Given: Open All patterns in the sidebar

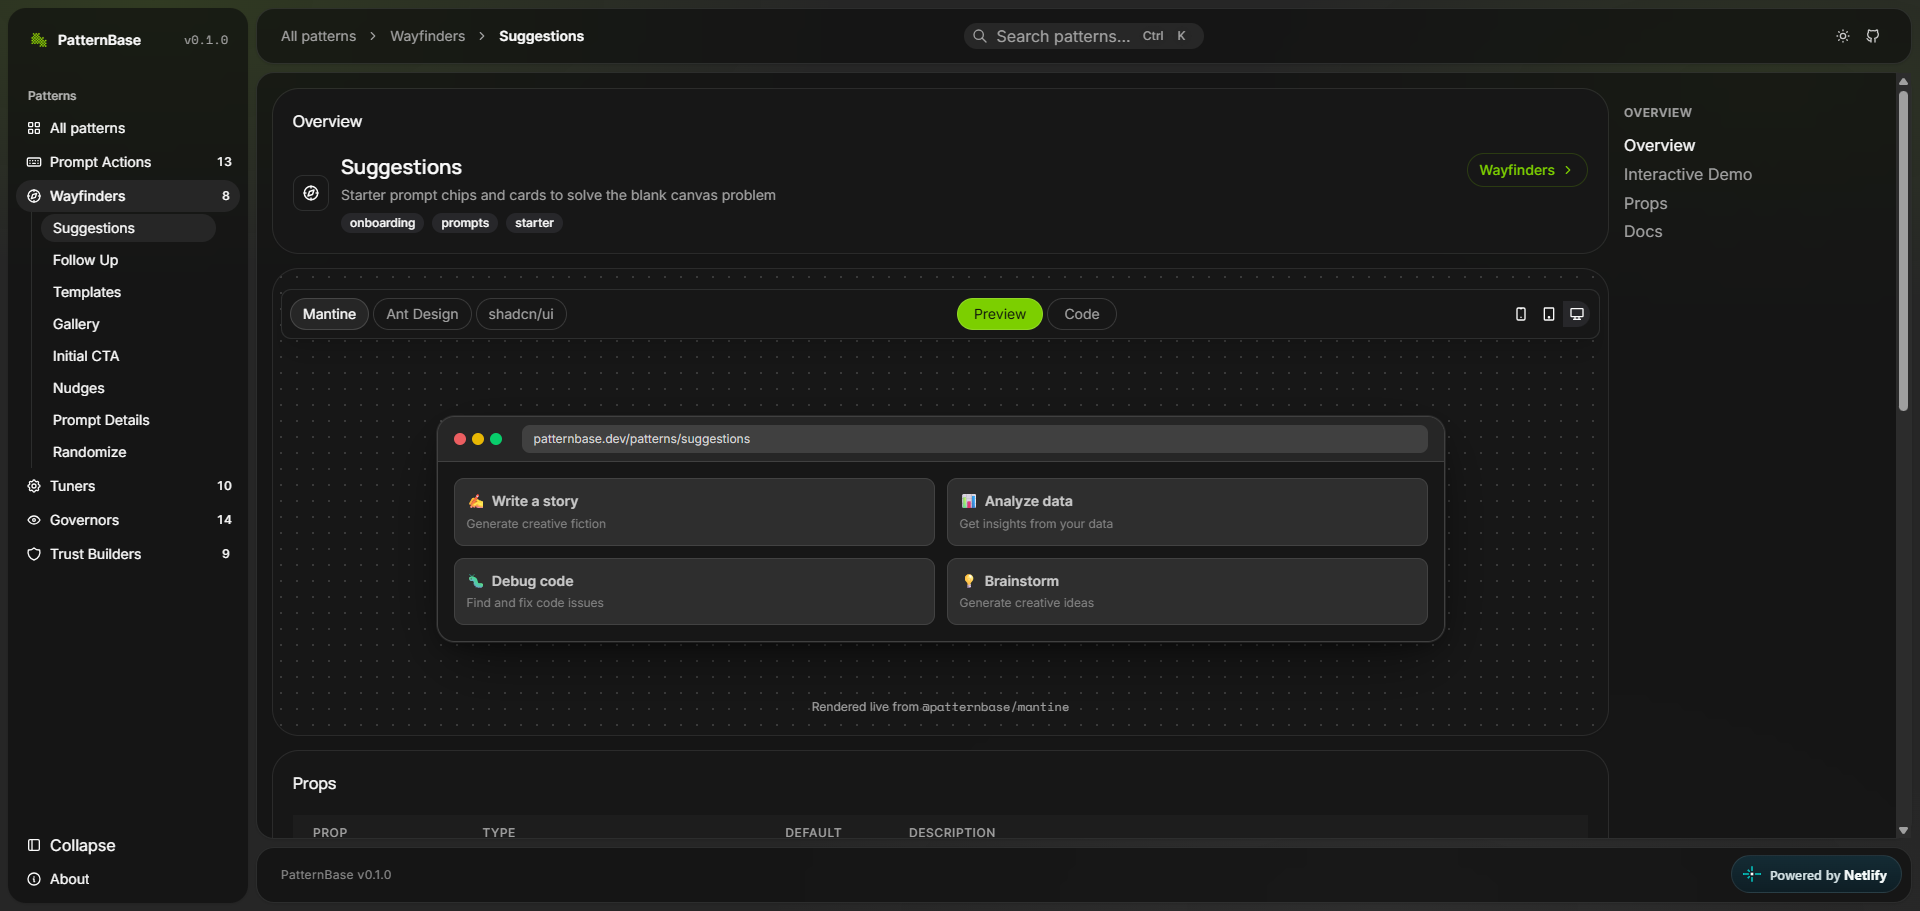Looking at the screenshot, I should 128,128.
